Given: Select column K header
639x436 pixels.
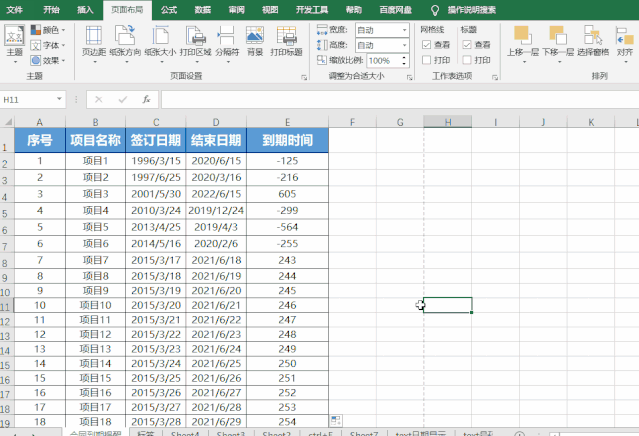Looking at the screenshot, I should coord(591,122).
